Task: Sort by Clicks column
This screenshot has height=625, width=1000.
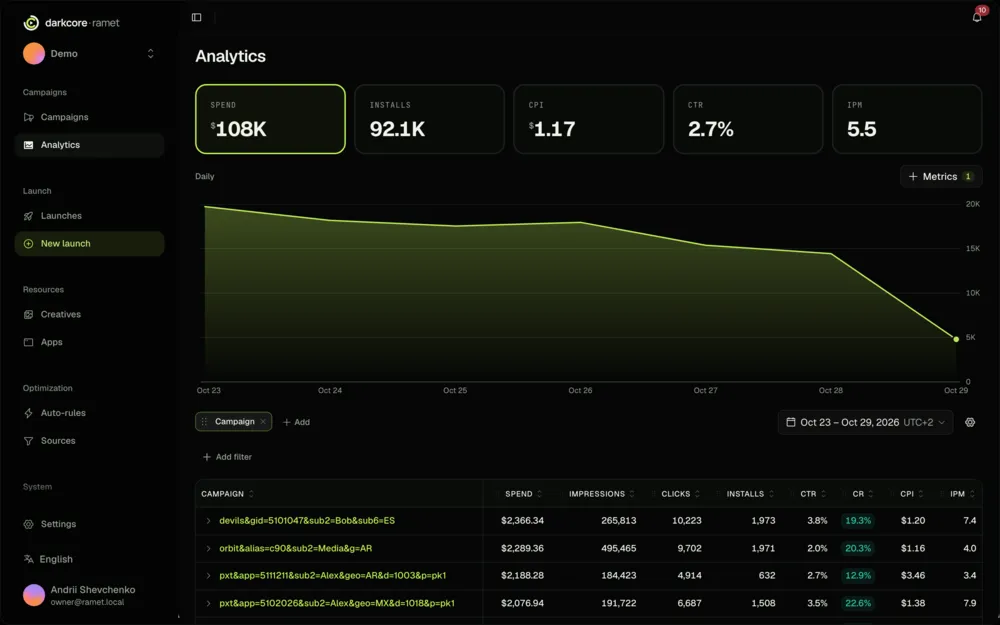Action: pos(680,494)
